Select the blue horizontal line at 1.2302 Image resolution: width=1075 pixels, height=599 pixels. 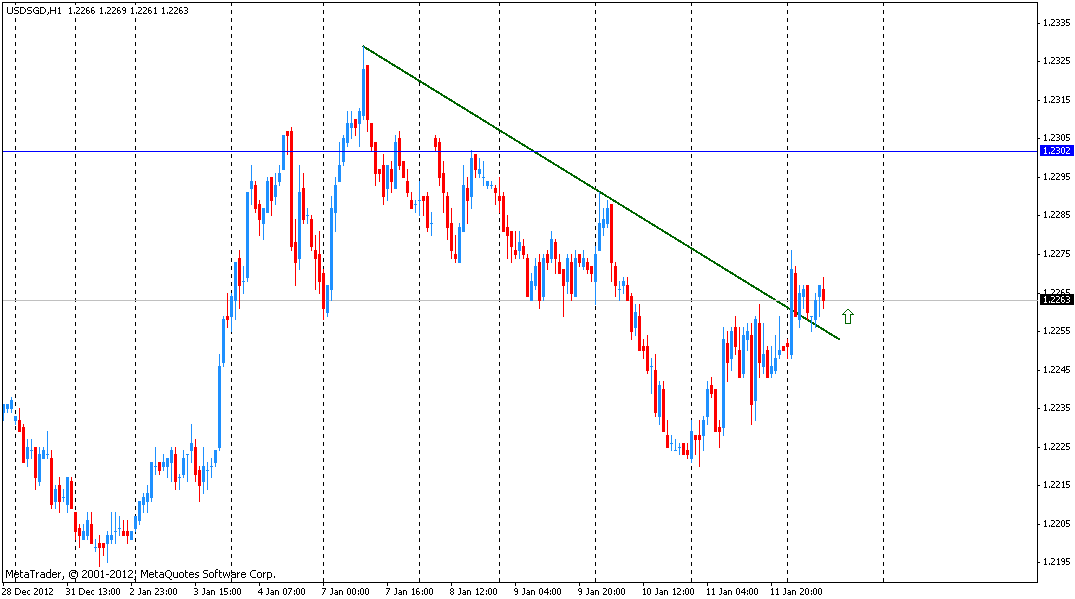(x=520, y=151)
